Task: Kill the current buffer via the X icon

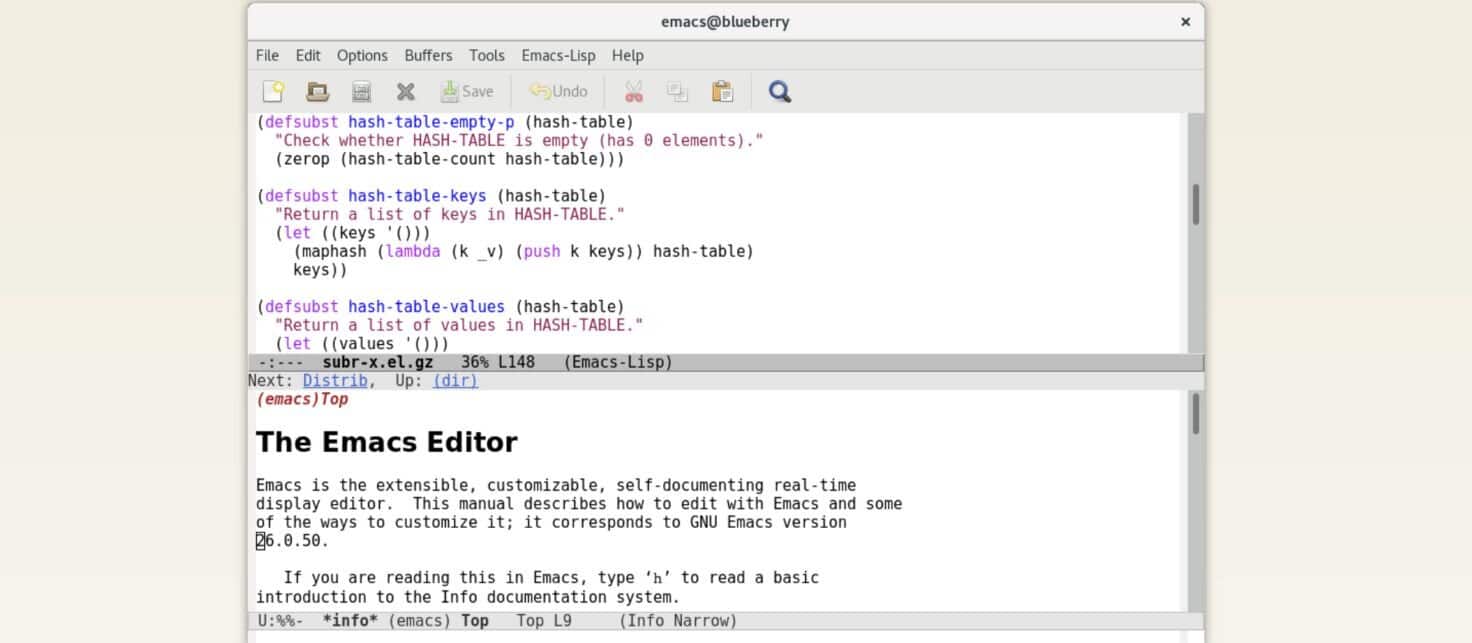Action: (405, 91)
